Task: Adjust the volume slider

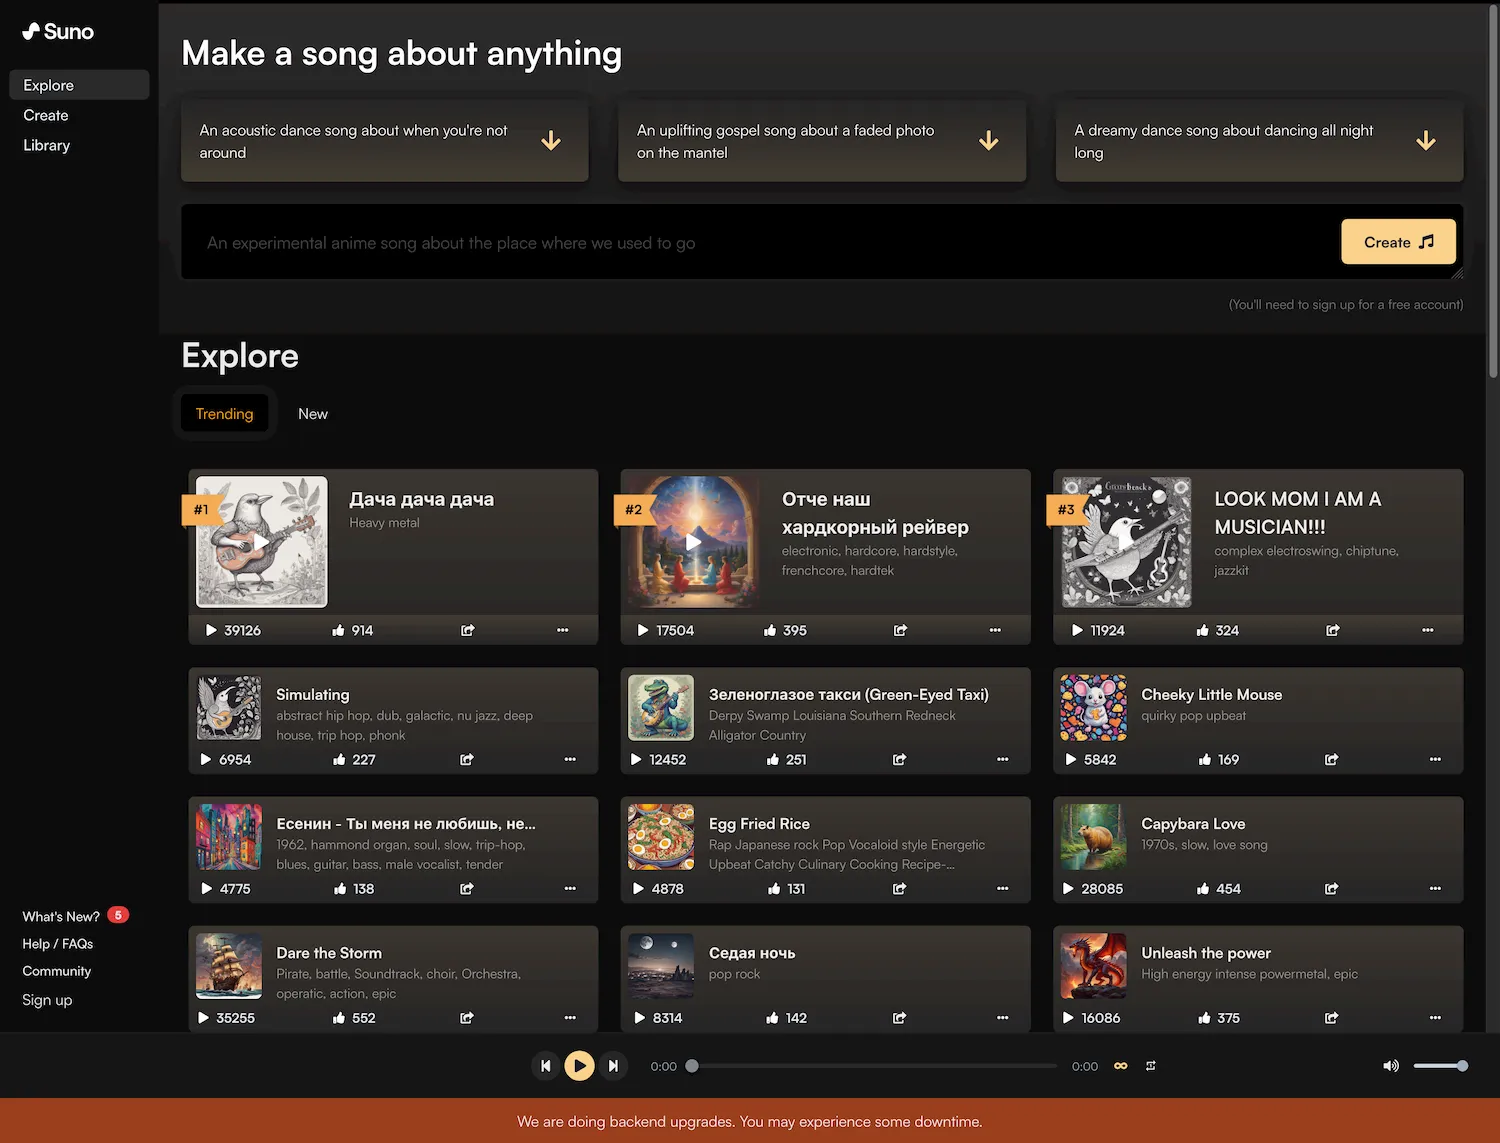Action: 1440,1066
